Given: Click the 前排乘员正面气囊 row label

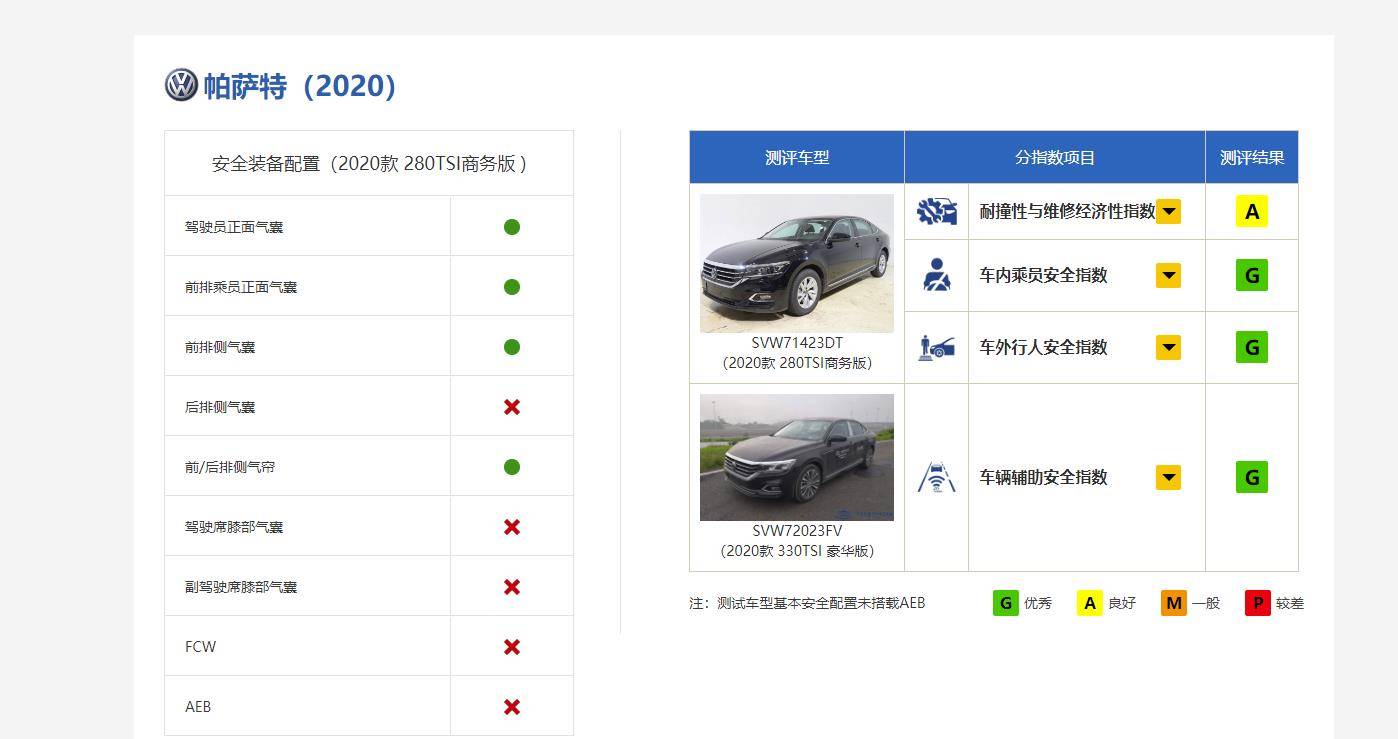Looking at the screenshot, I should (241, 287).
